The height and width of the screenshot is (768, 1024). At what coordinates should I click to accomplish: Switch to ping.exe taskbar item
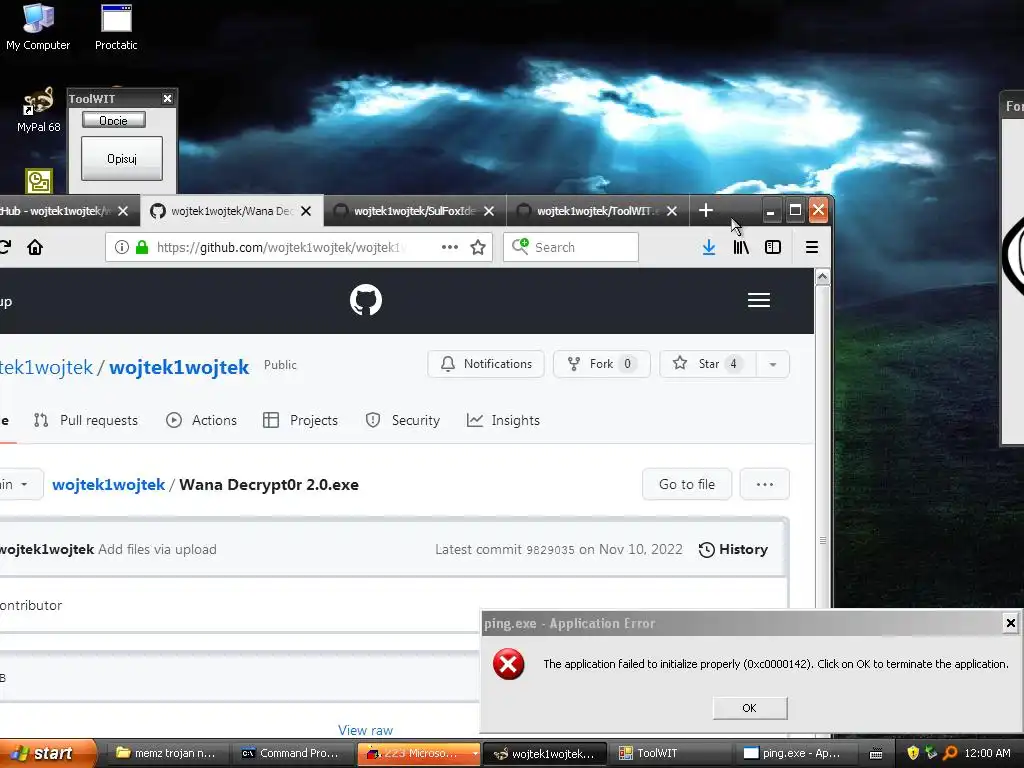[x=793, y=753]
